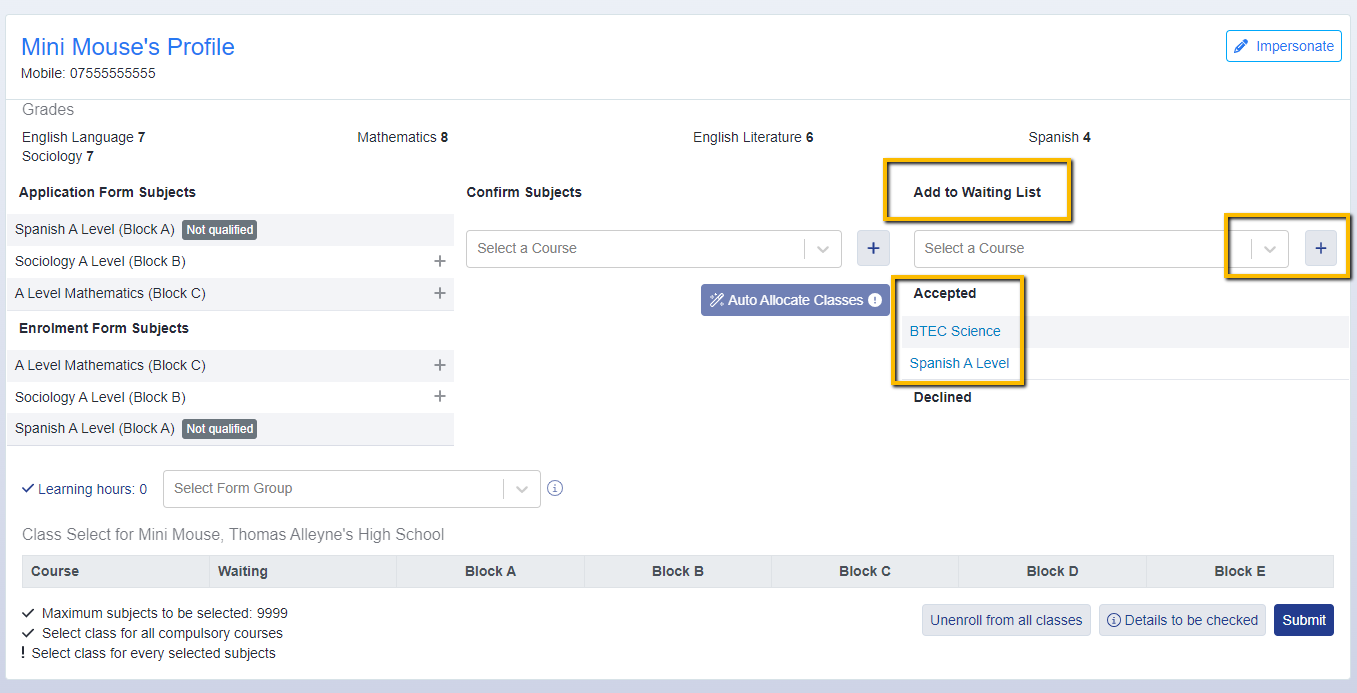This screenshot has width=1357, height=693.
Task: Click the Accepted section heading
Action: tap(945, 293)
